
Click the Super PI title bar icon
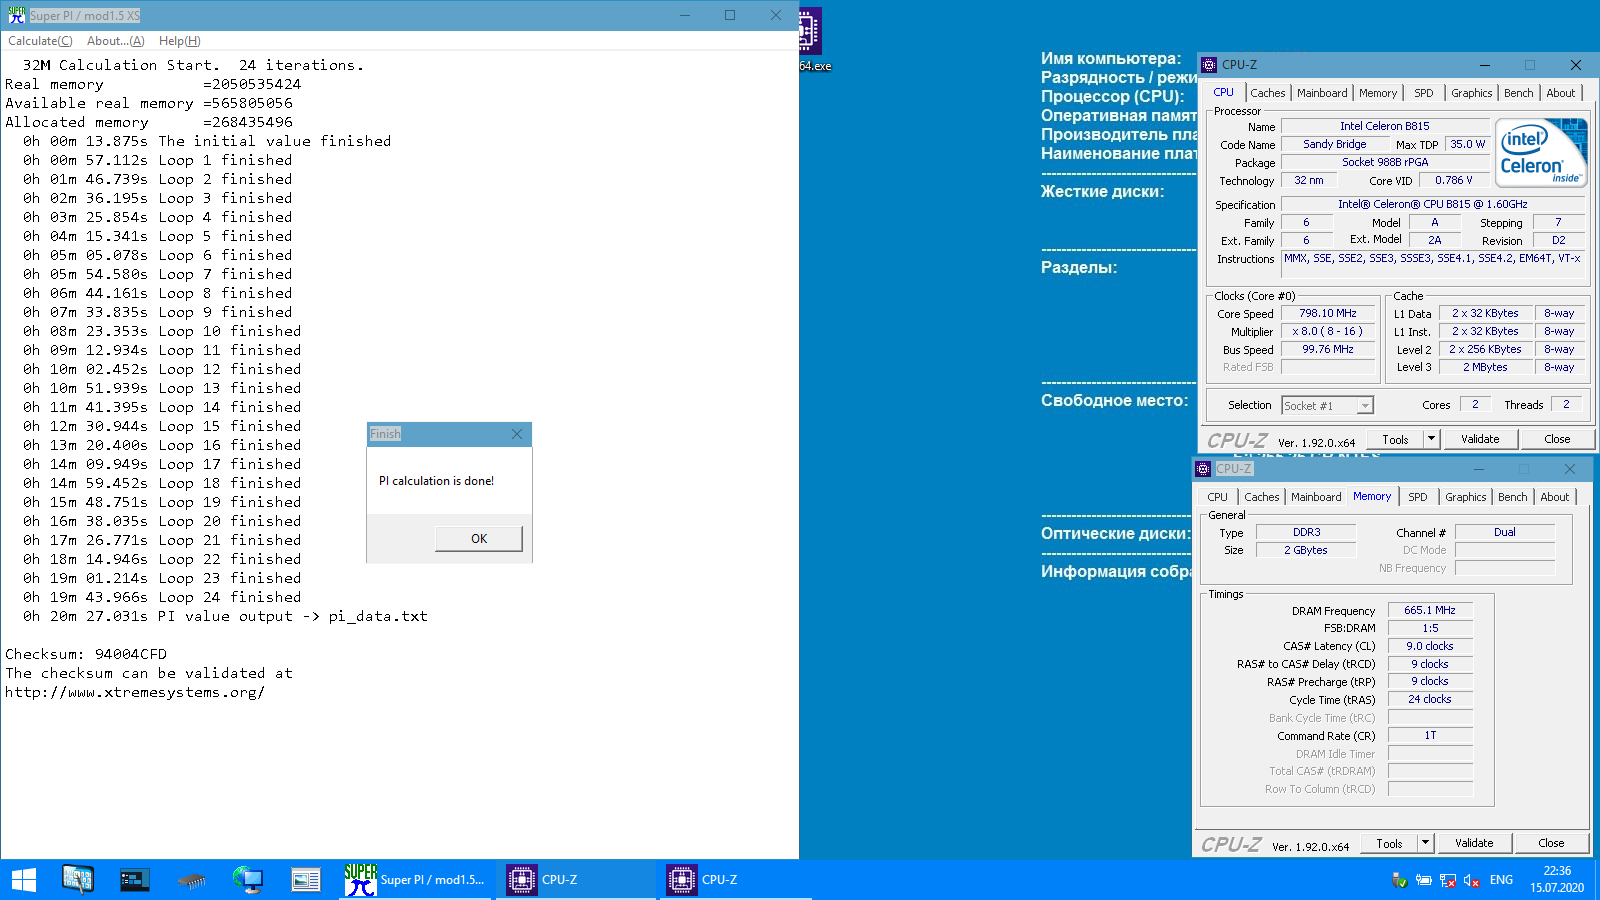tap(16, 15)
